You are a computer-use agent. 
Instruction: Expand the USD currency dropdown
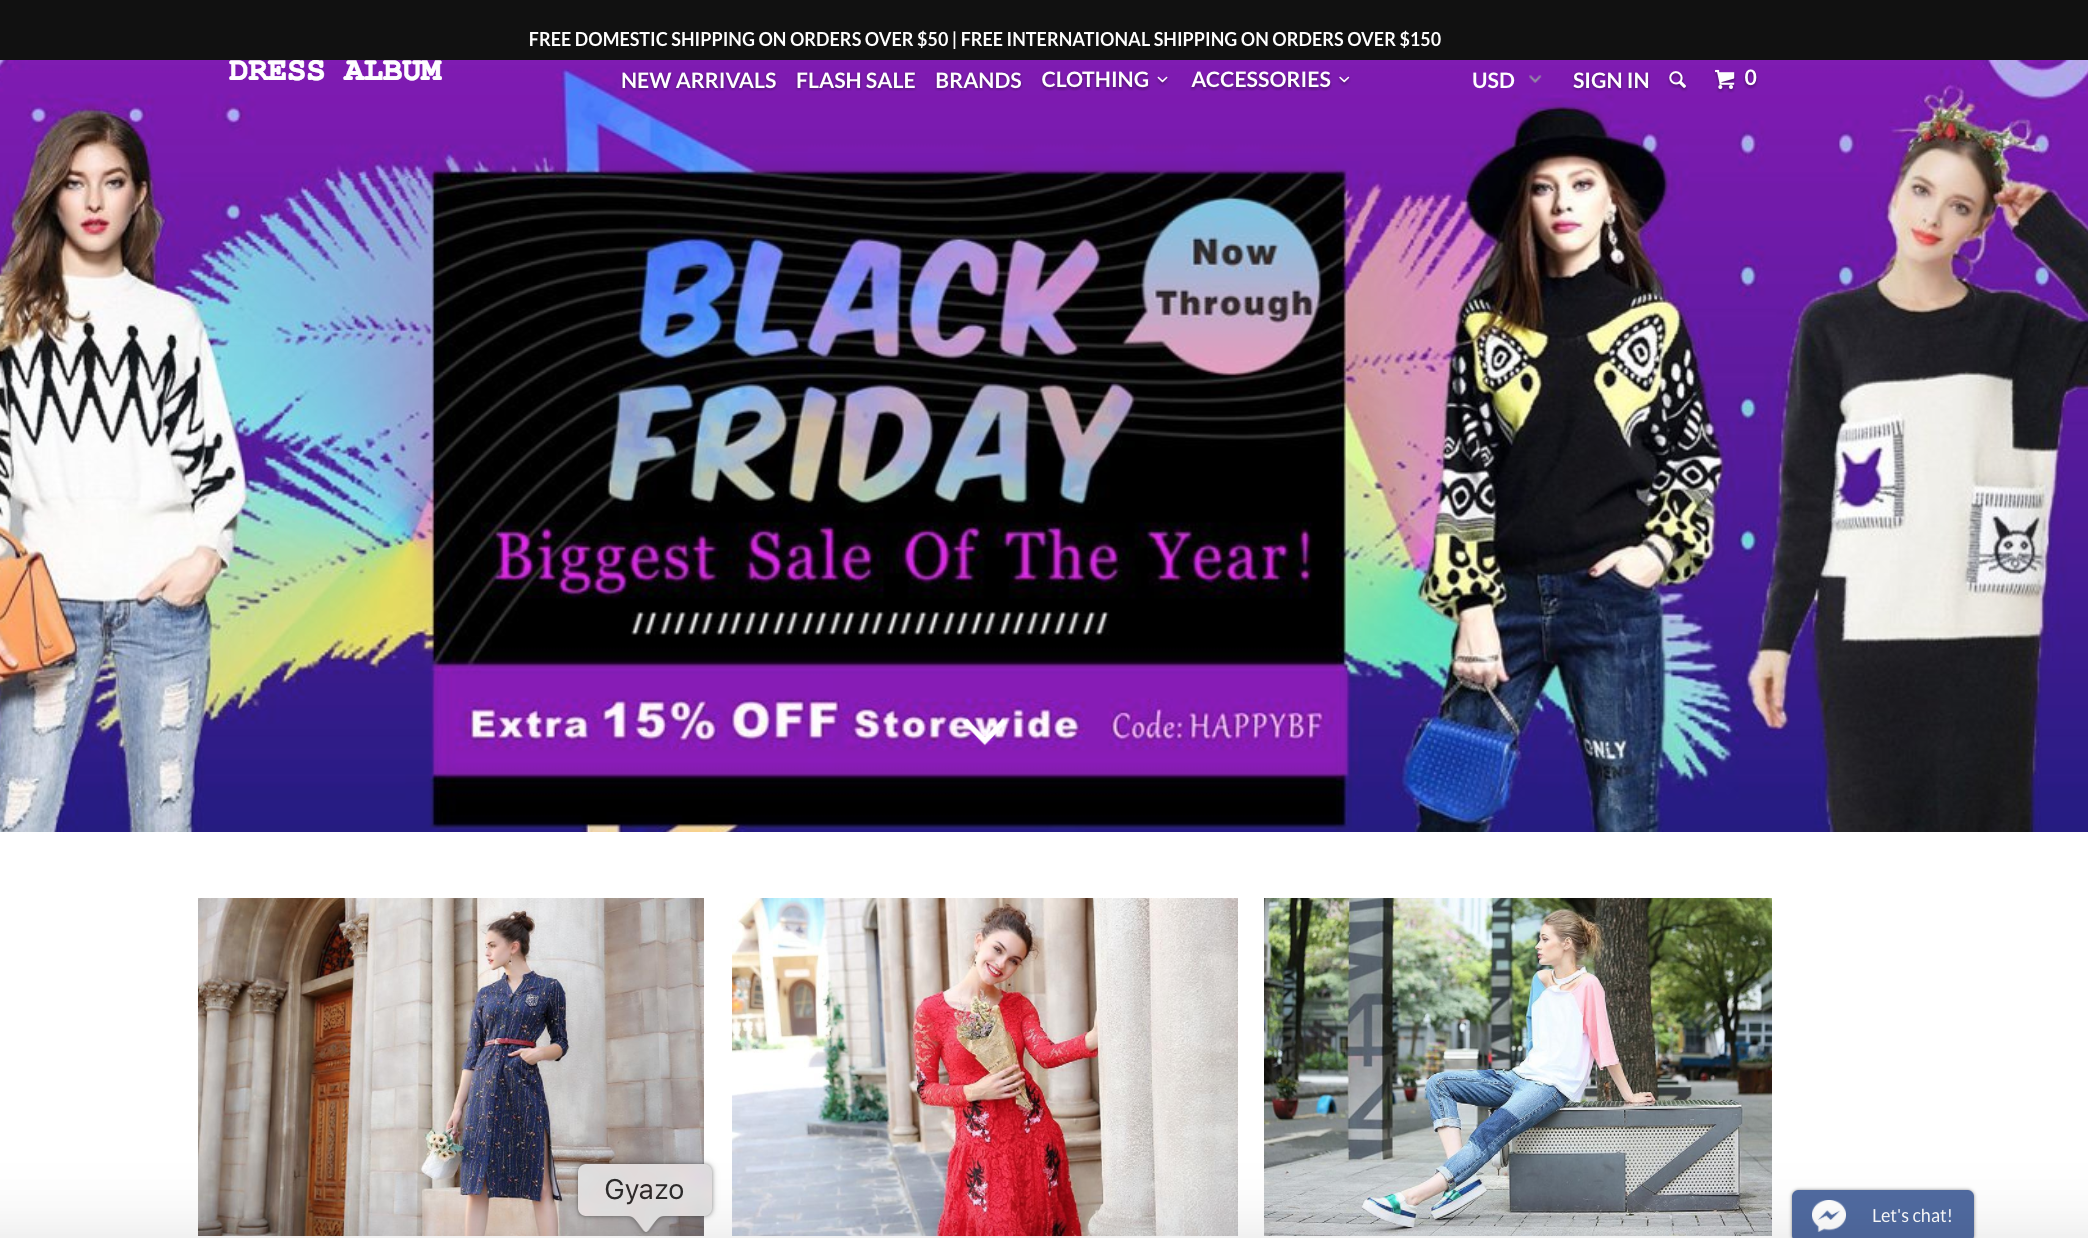[x=1506, y=80]
